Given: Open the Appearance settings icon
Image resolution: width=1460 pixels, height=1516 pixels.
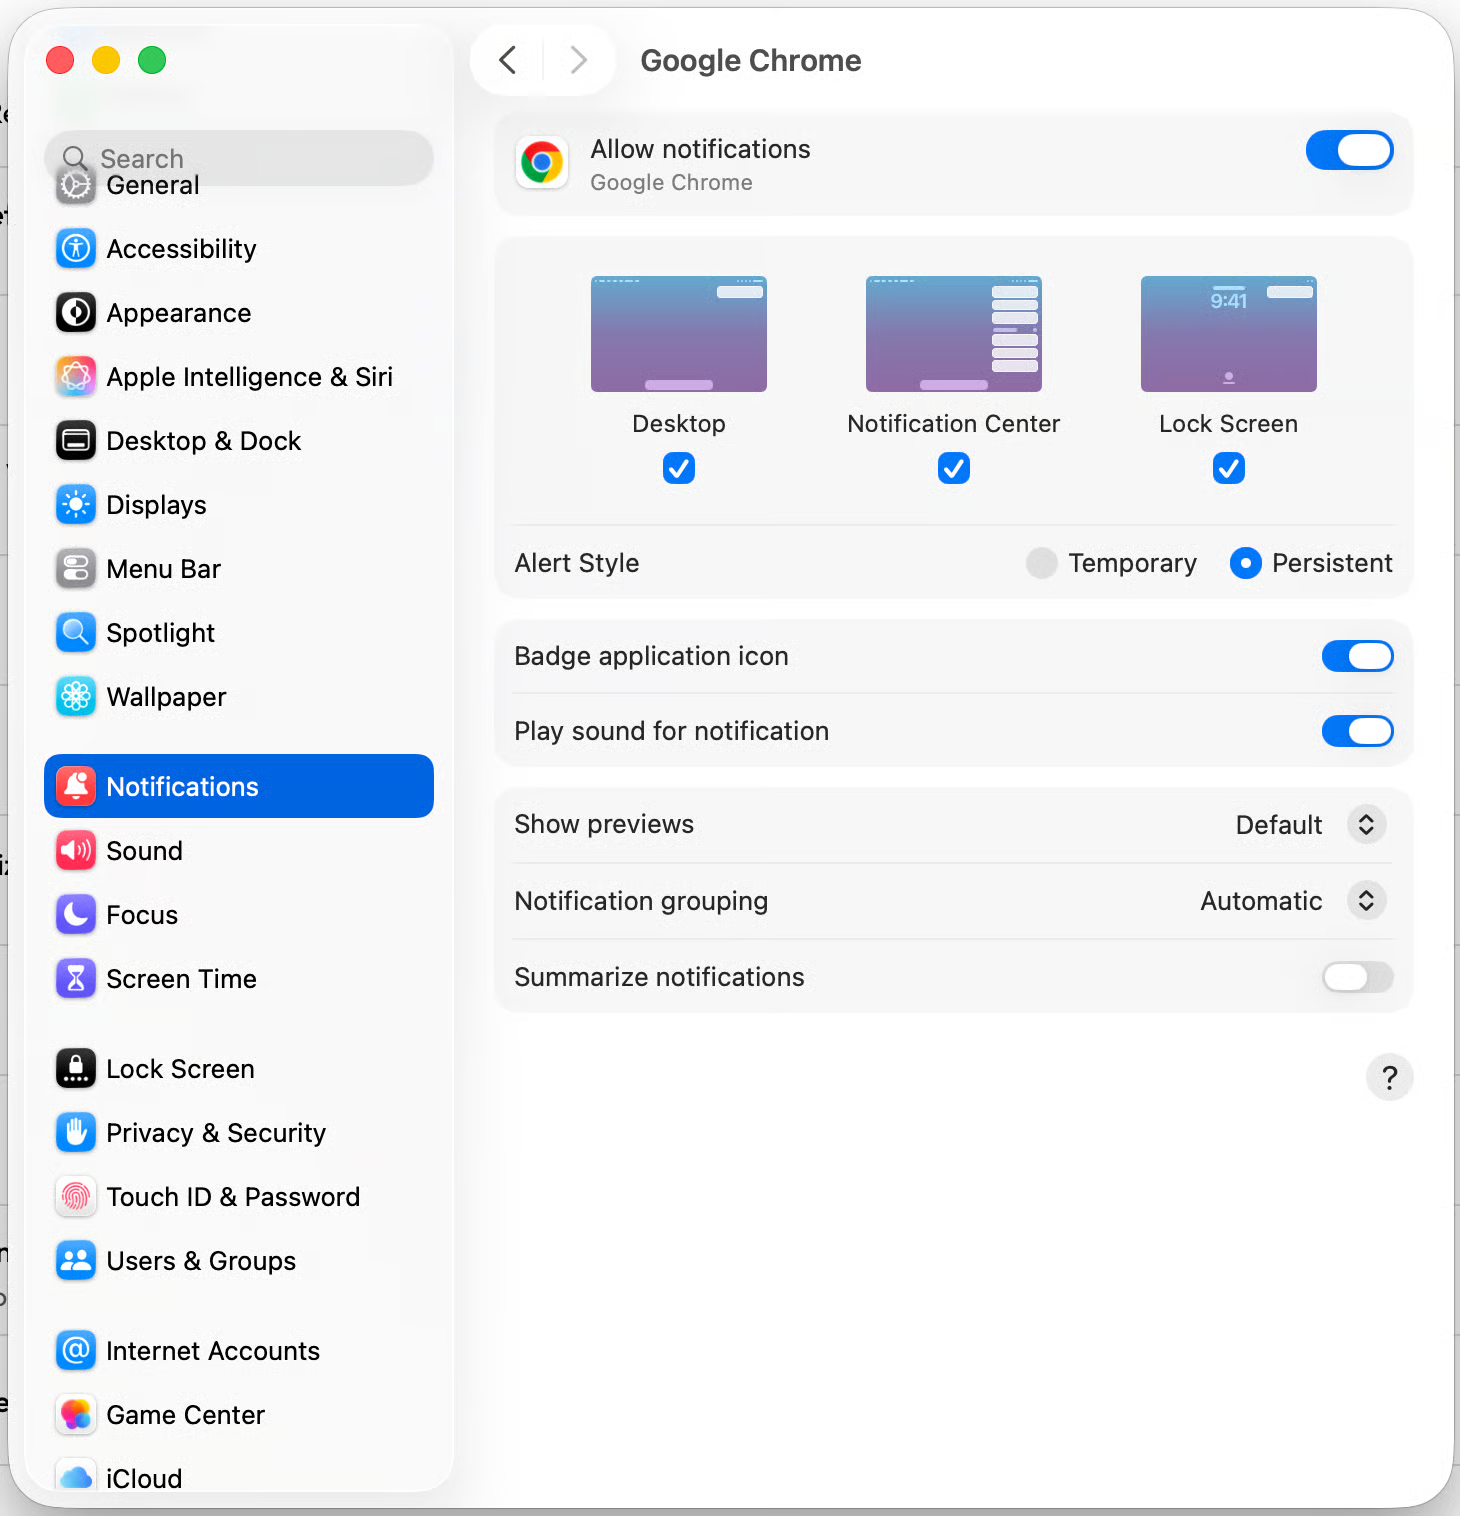Looking at the screenshot, I should tap(76, 313).
